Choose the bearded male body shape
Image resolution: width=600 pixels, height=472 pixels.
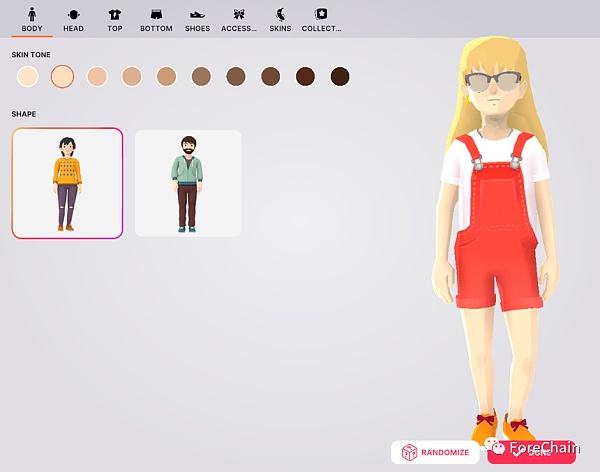click(x=188, y=184)
